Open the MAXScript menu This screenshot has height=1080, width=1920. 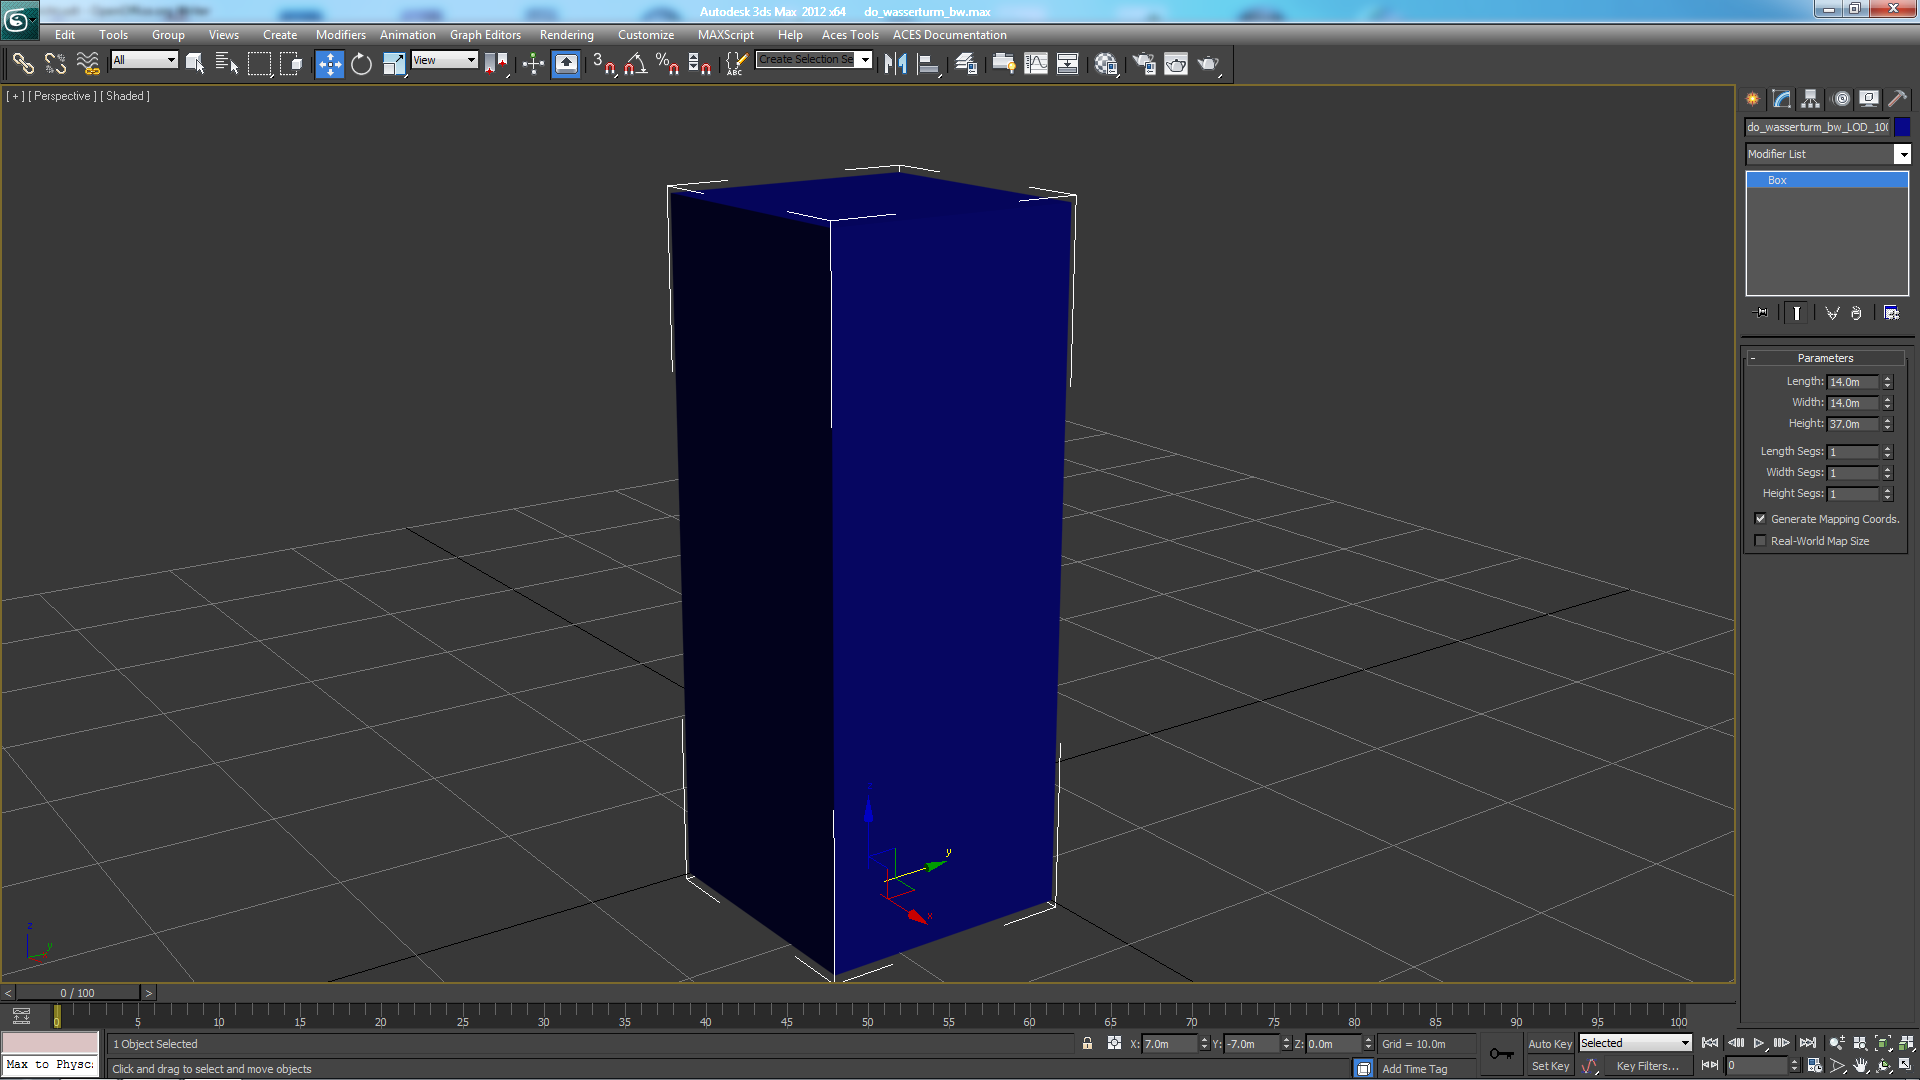725,35
